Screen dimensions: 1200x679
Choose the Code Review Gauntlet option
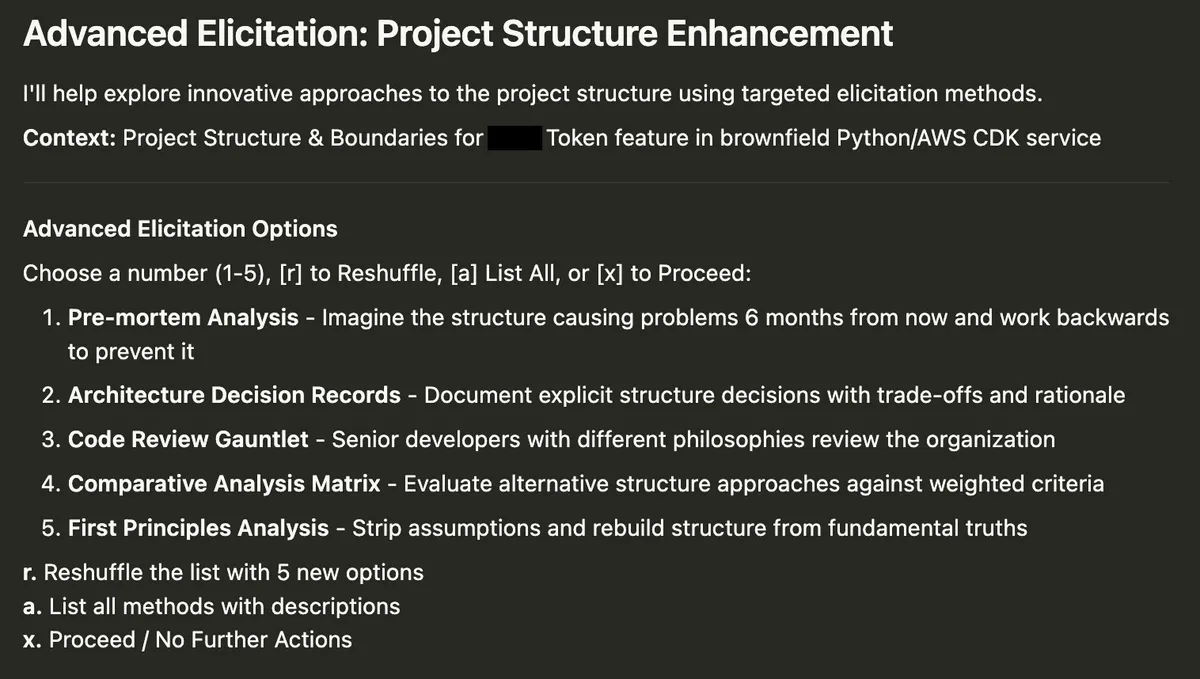pos(188,439)
